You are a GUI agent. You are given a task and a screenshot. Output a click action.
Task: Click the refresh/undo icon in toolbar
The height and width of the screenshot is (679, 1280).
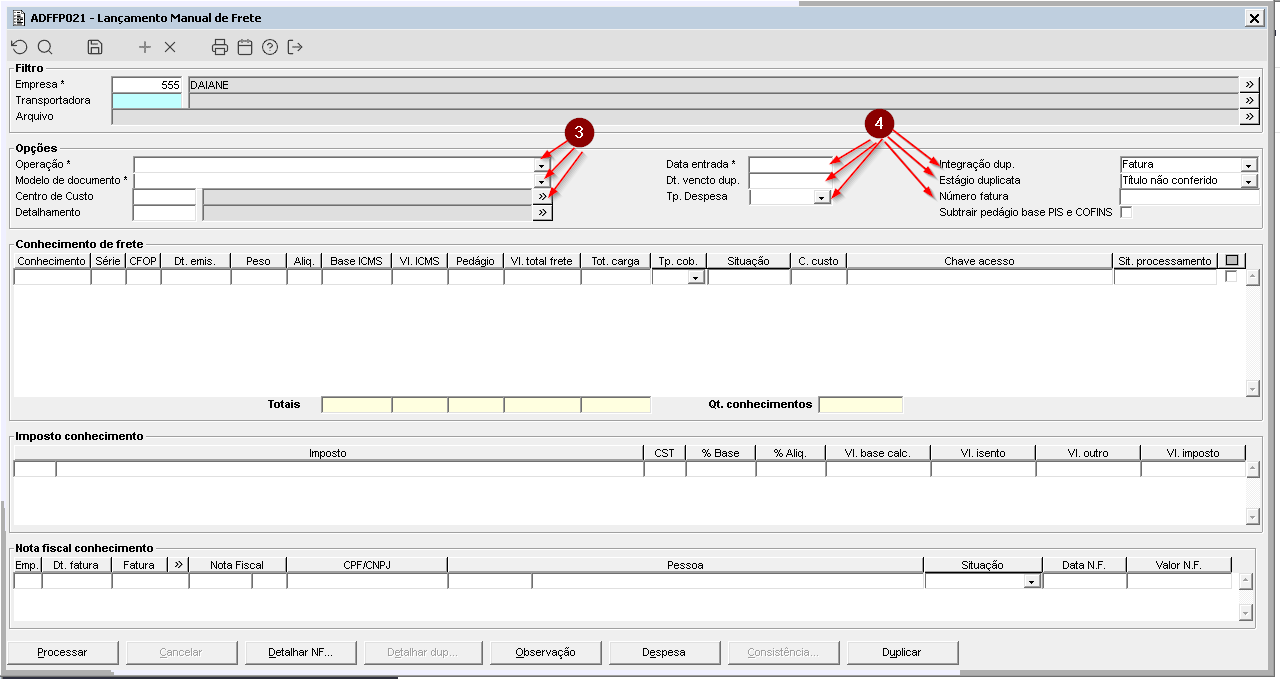click(19, 47)
